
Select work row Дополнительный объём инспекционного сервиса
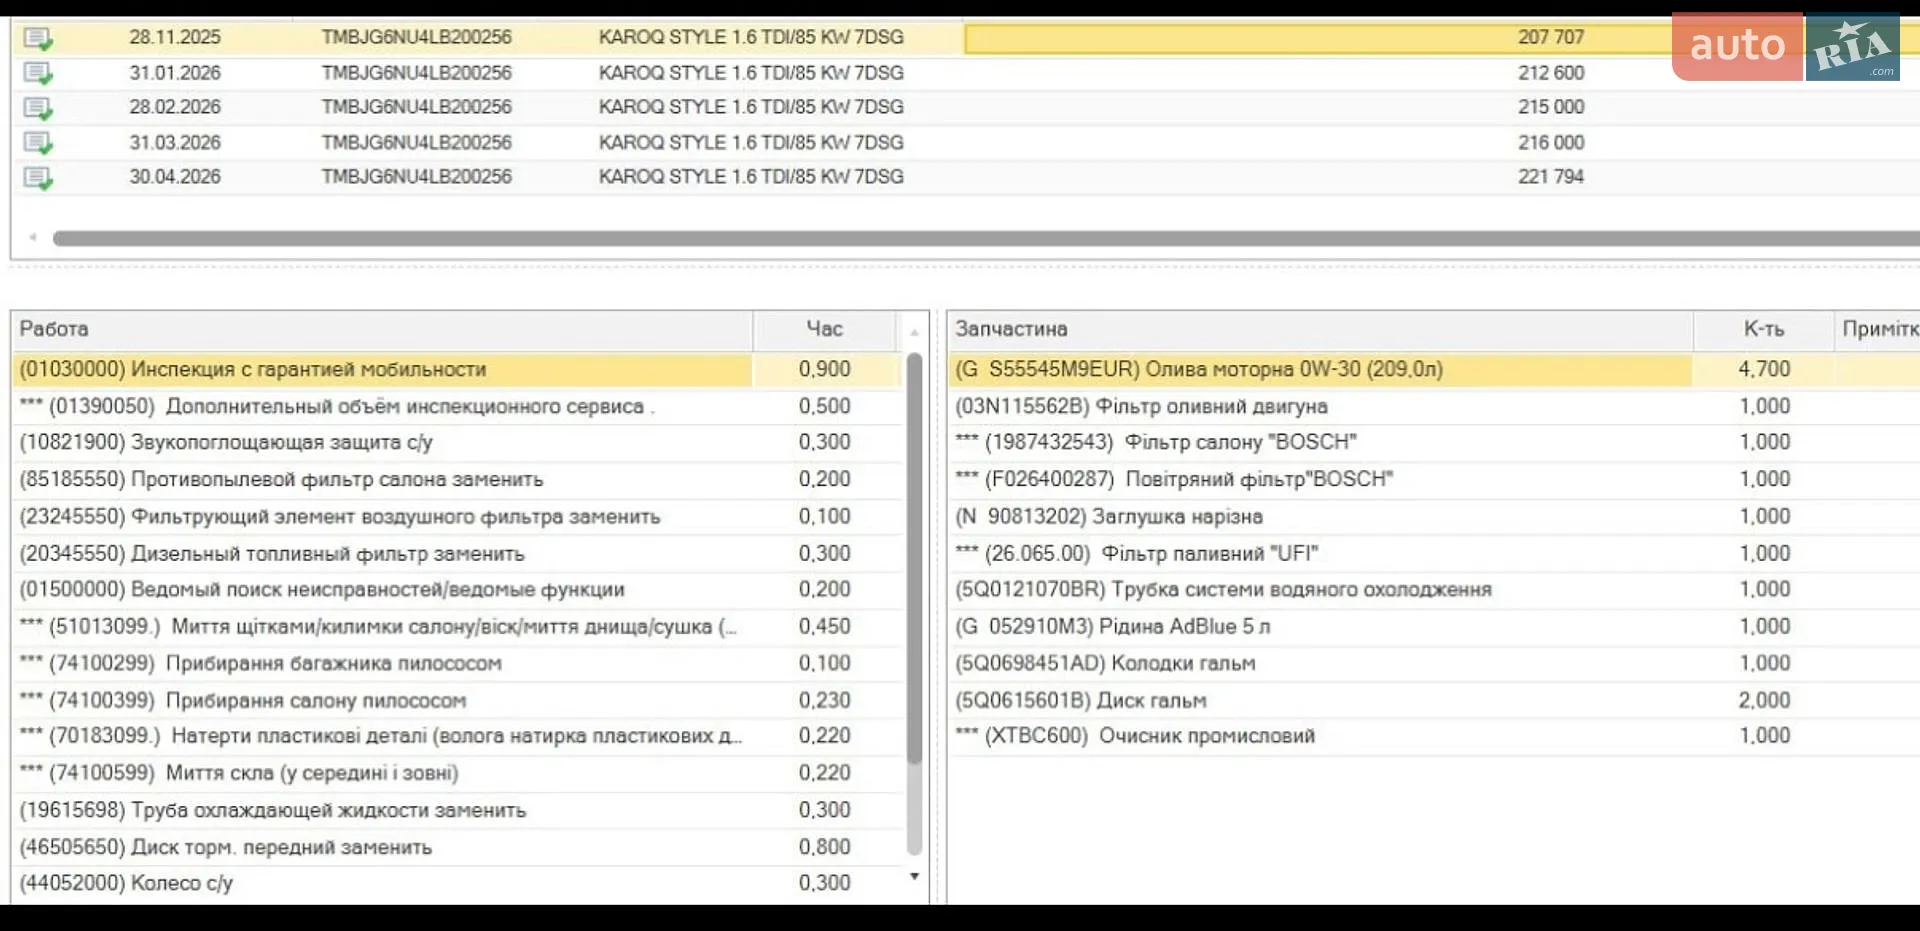coord(457,407)
